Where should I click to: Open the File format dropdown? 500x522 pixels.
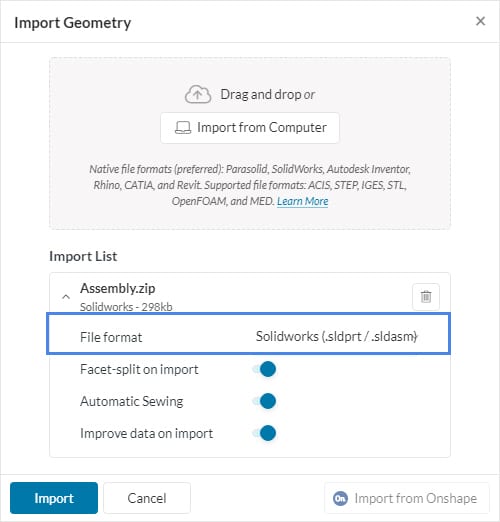(336, 336)
